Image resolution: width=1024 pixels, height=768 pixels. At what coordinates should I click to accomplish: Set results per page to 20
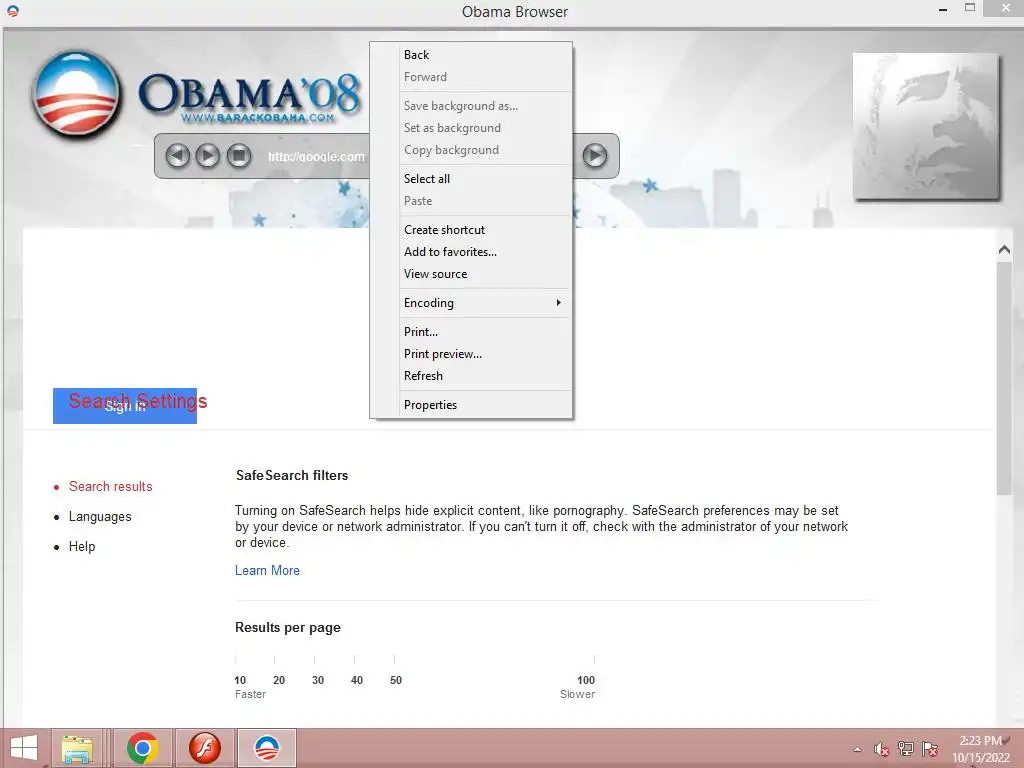point(279,680)
